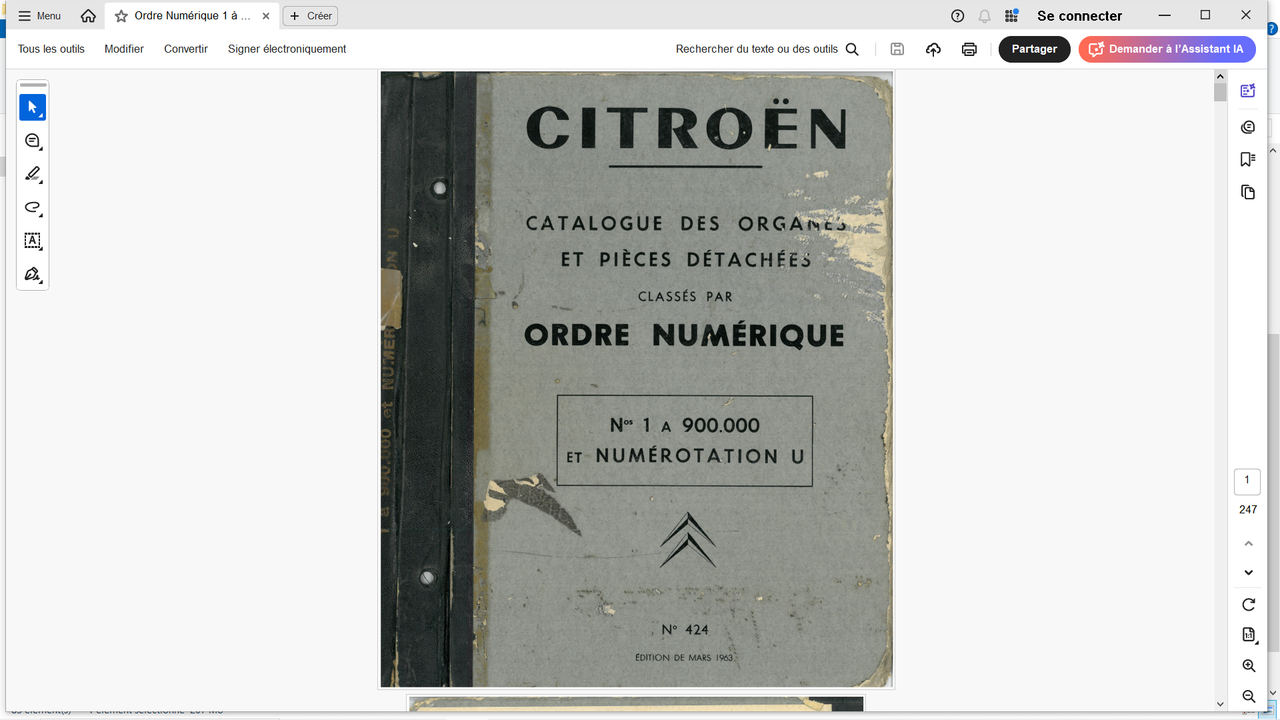This screenshot has height=720, width=1280.
Task: Open the bookmarks panel icon
Action: pos(1248,160)
